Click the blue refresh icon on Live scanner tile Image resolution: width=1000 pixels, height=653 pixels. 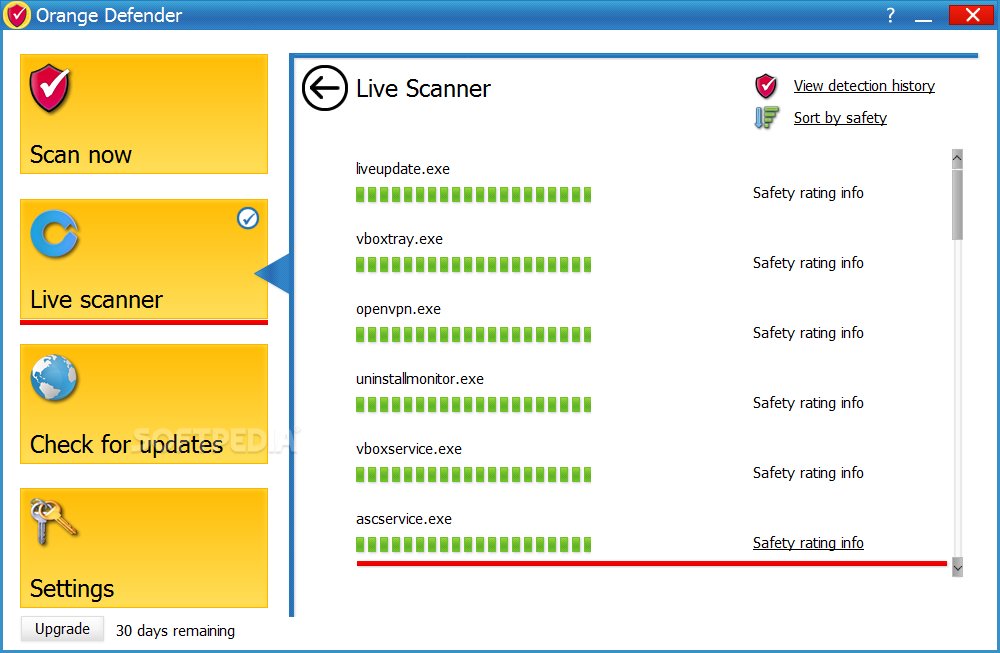click(x=54, y=233)
